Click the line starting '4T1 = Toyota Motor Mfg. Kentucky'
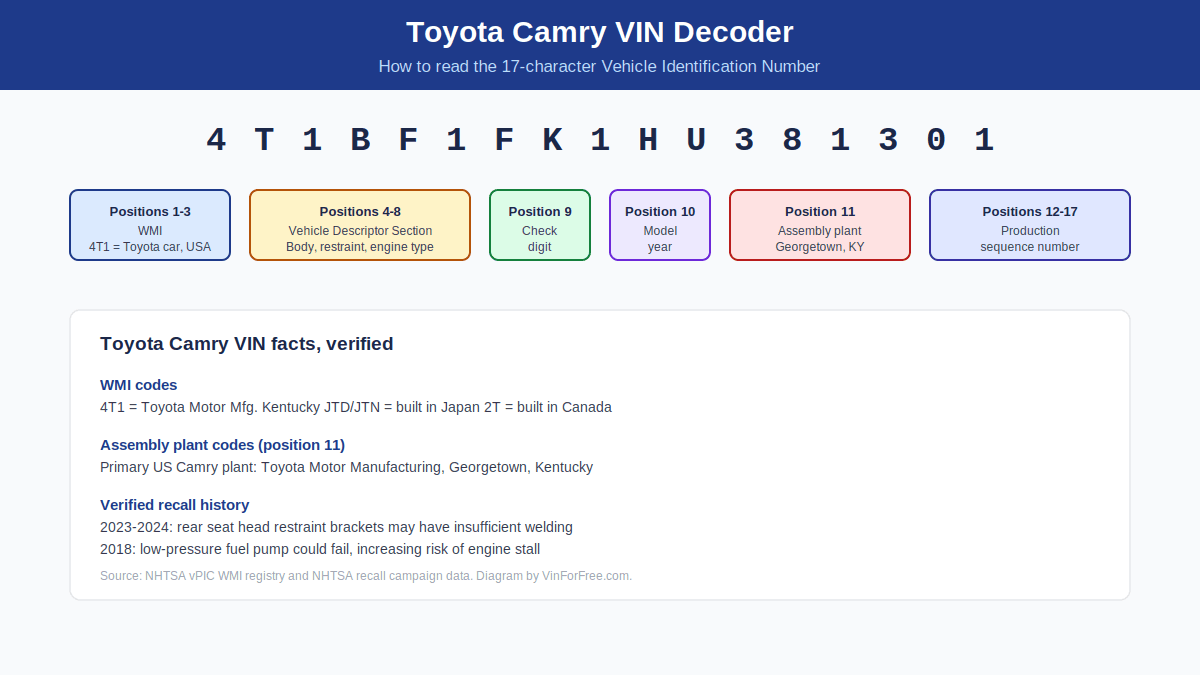 [x=356, y=407]
